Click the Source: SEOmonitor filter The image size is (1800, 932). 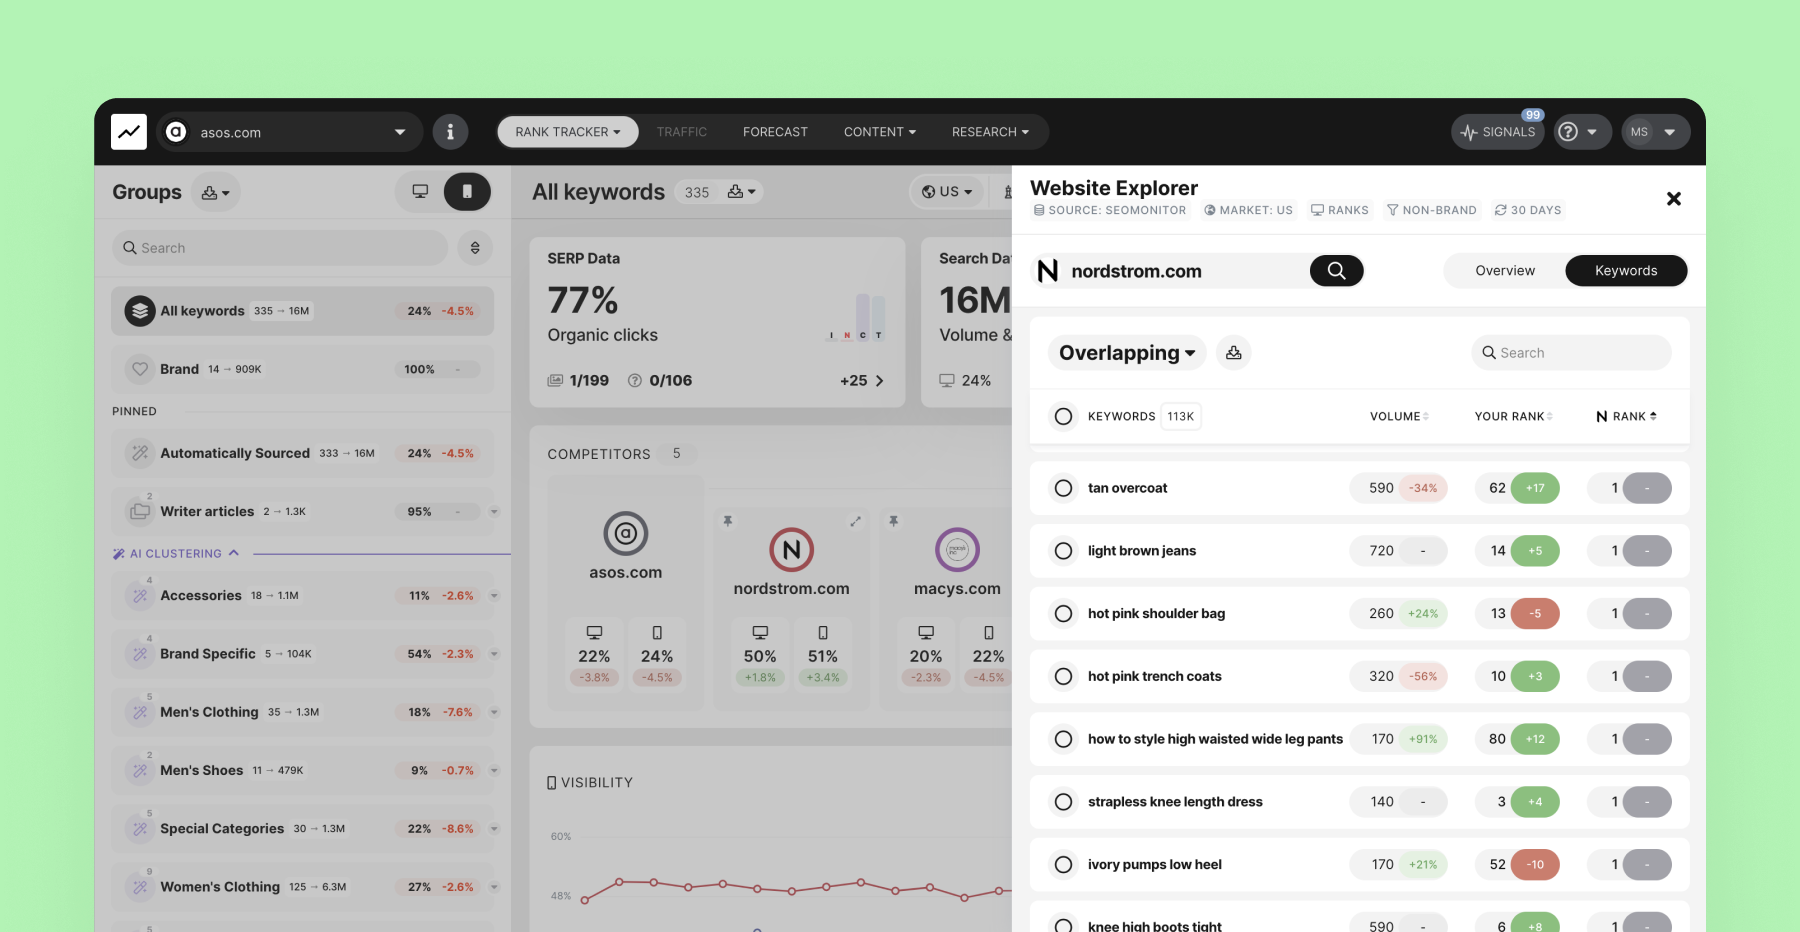coord(1110,210)
